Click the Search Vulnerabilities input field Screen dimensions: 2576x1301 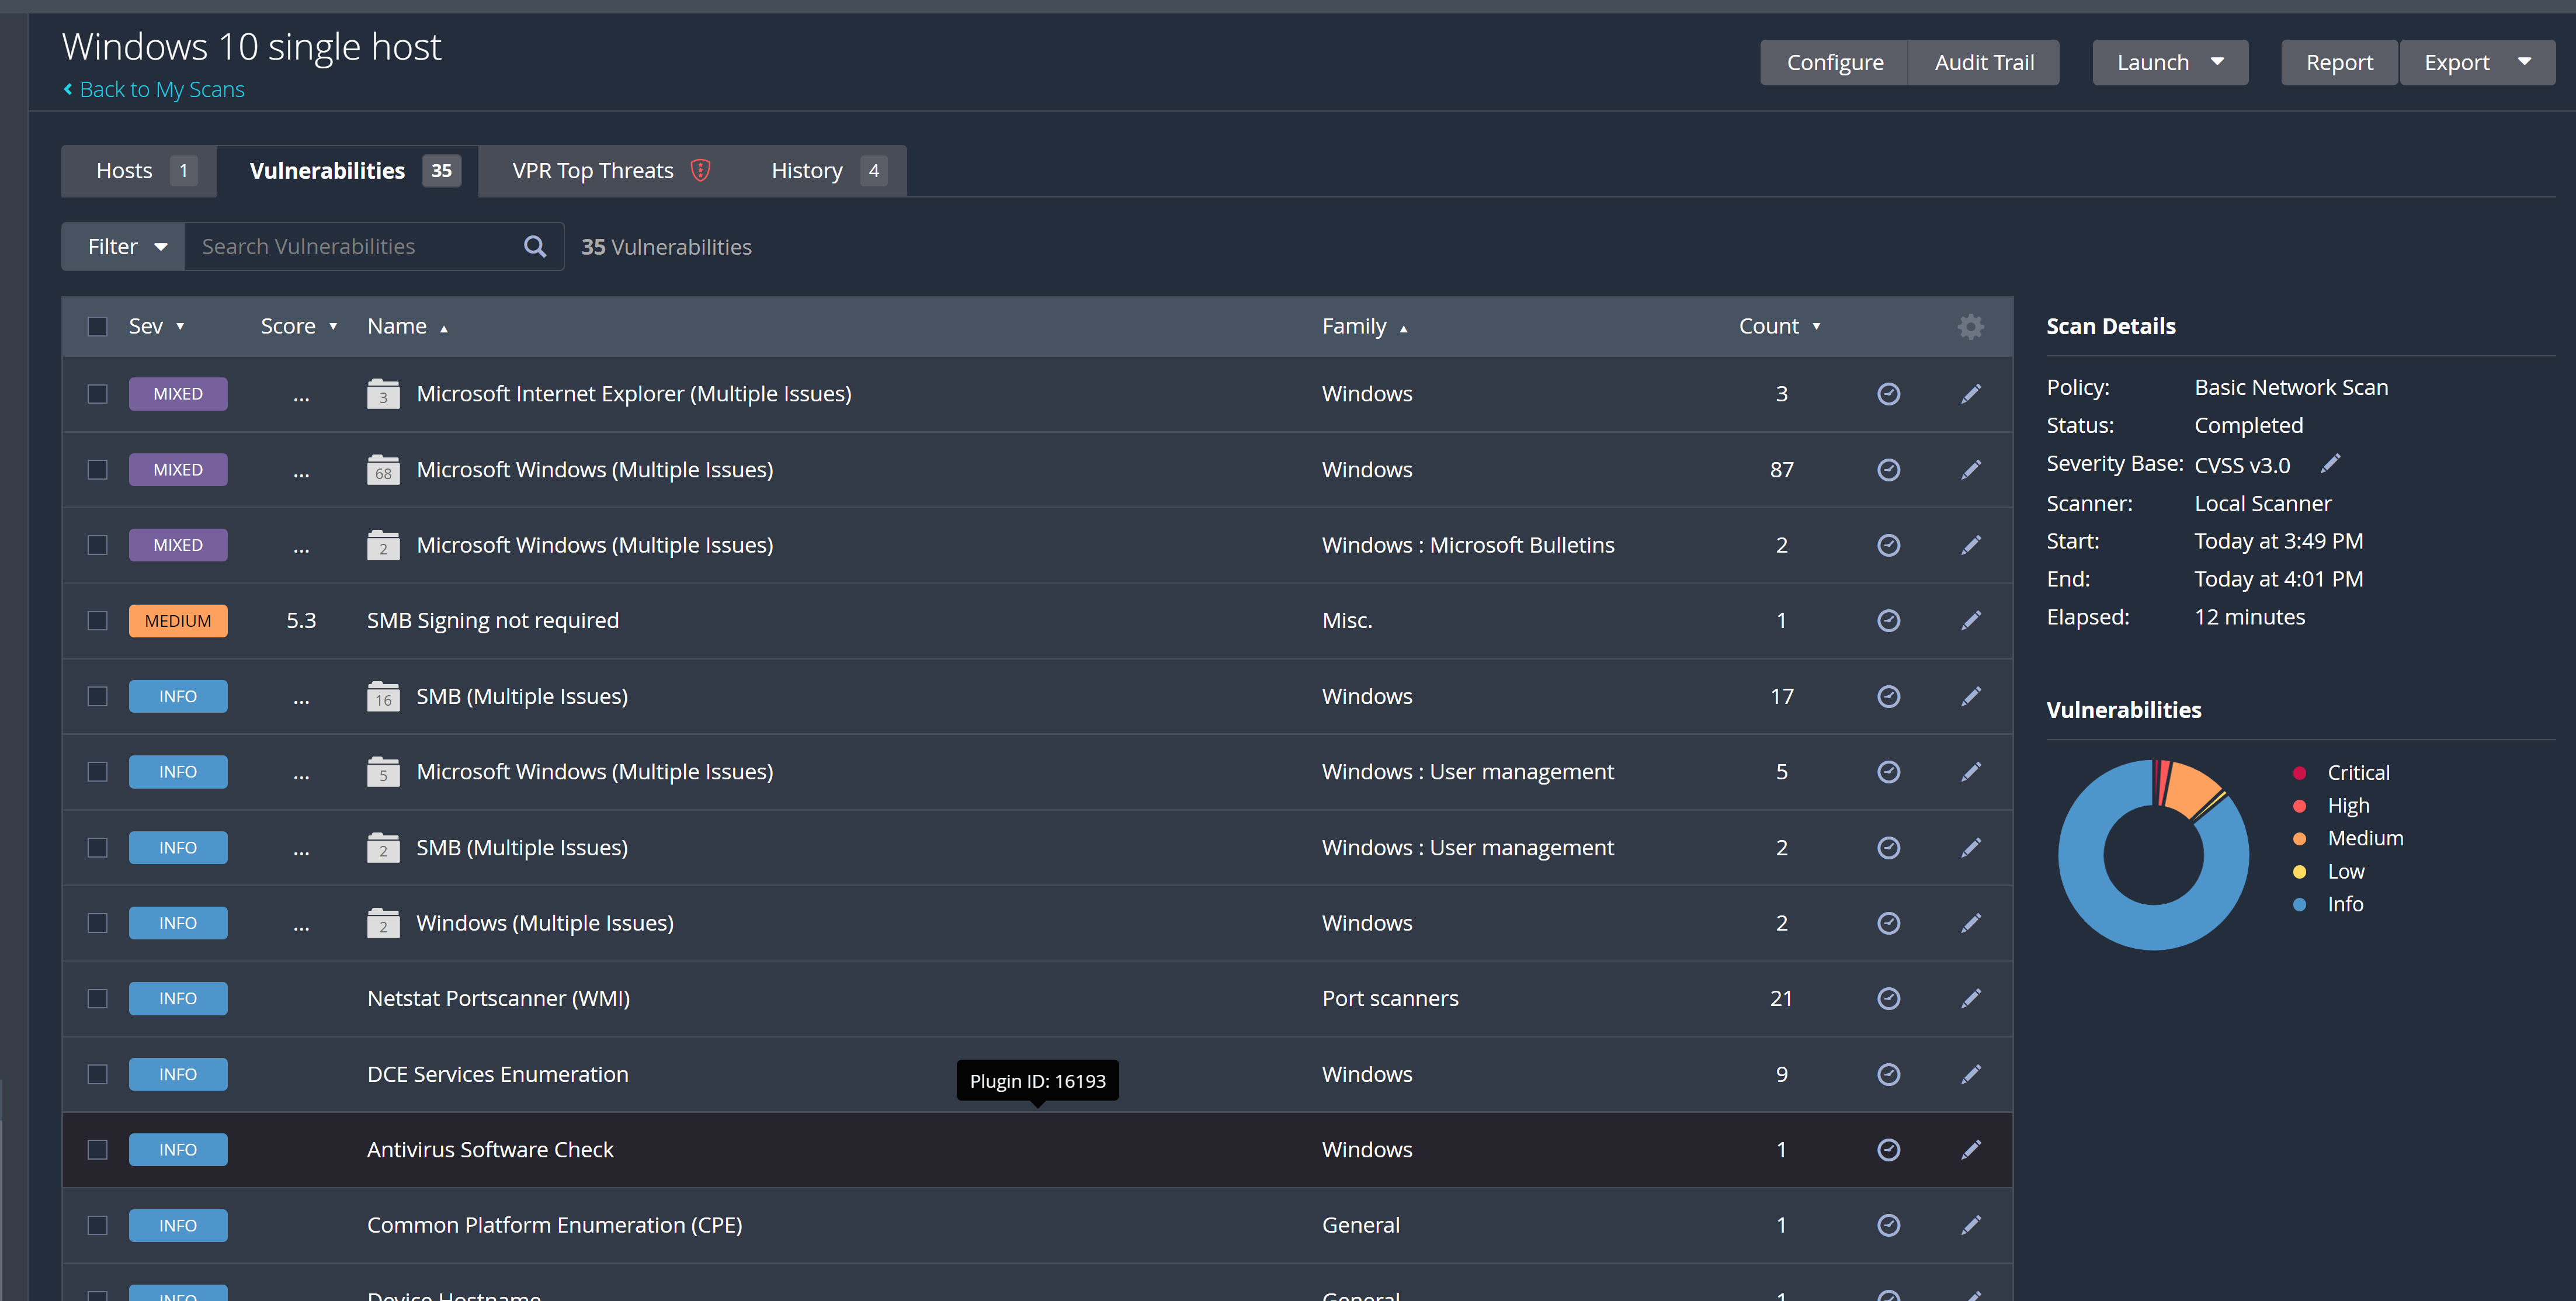pos(354,246)
